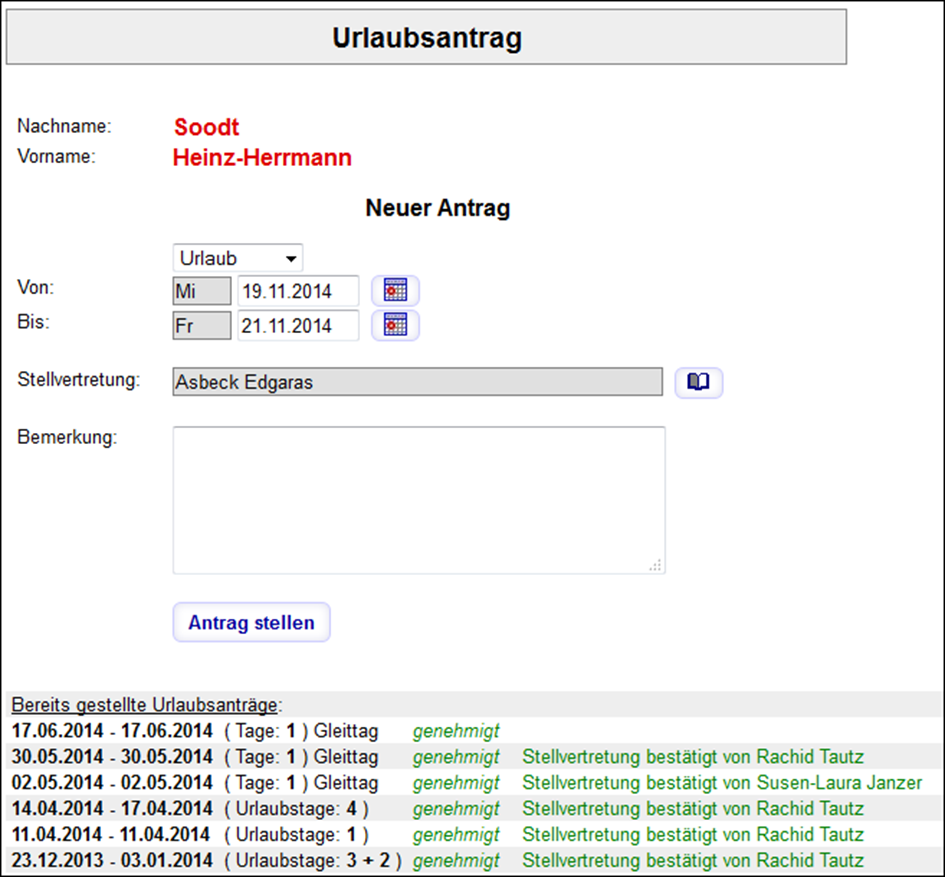Click the Urlaubsantrag title header
The width and height of the screenshot is (945, 877).
(x=426, y=37)
